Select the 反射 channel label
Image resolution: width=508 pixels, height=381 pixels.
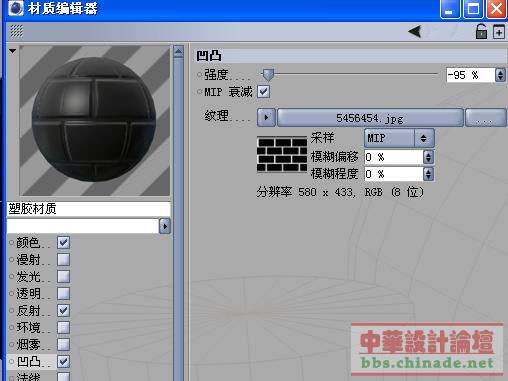[x=28, y=311]
